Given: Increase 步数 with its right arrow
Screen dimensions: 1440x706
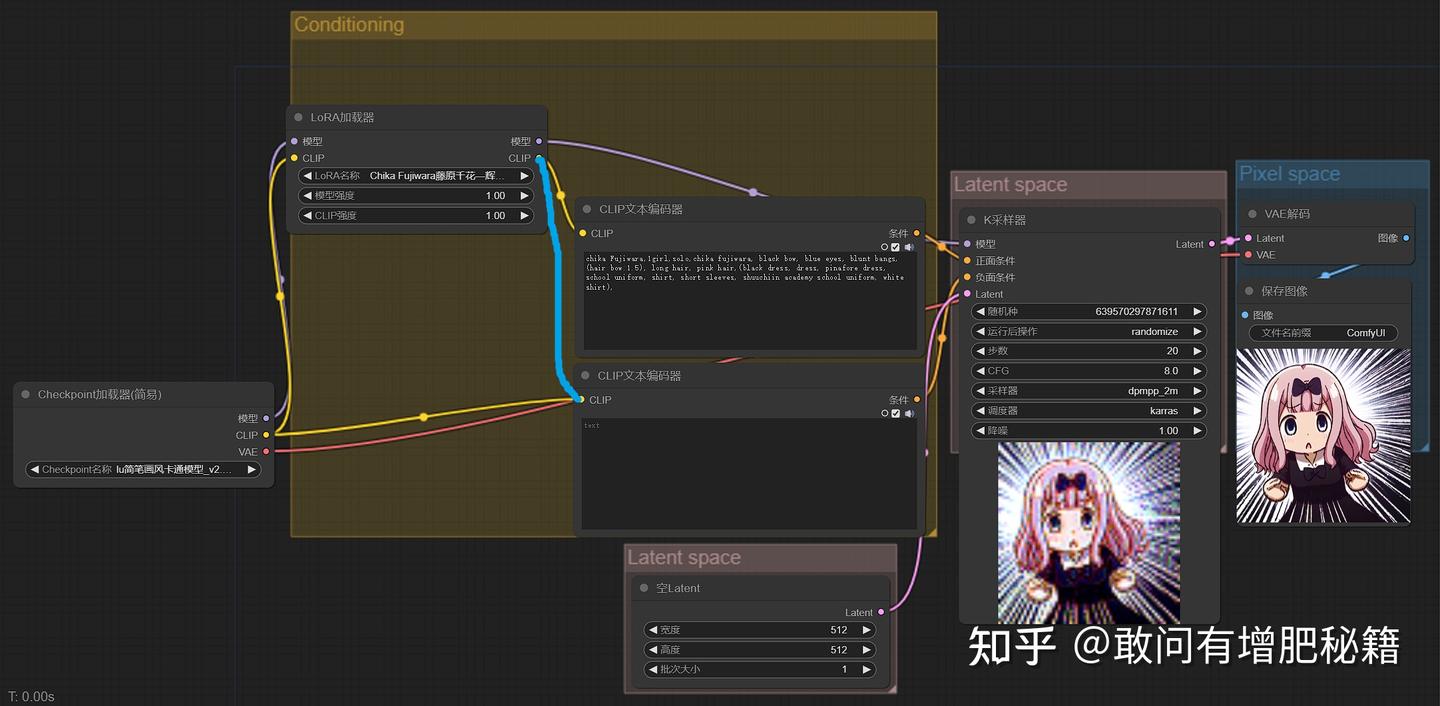Looking at the screenshot, I should (1197, 351).
